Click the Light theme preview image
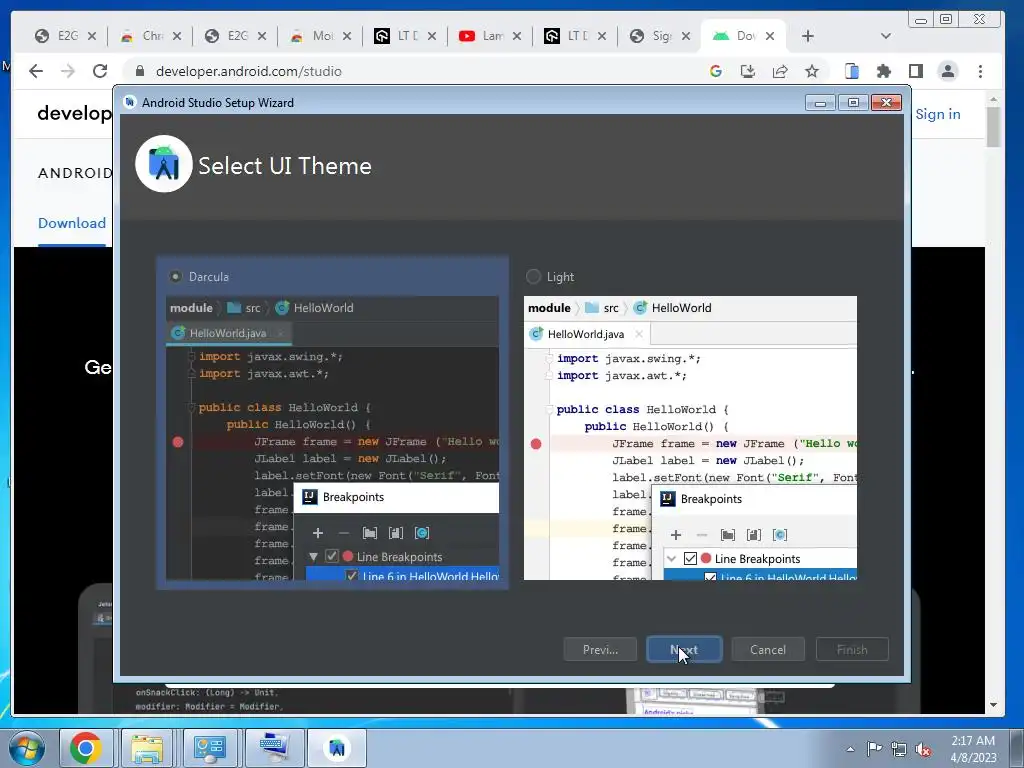The width and height of the screenshot is (1024, 768). (690, 438)
